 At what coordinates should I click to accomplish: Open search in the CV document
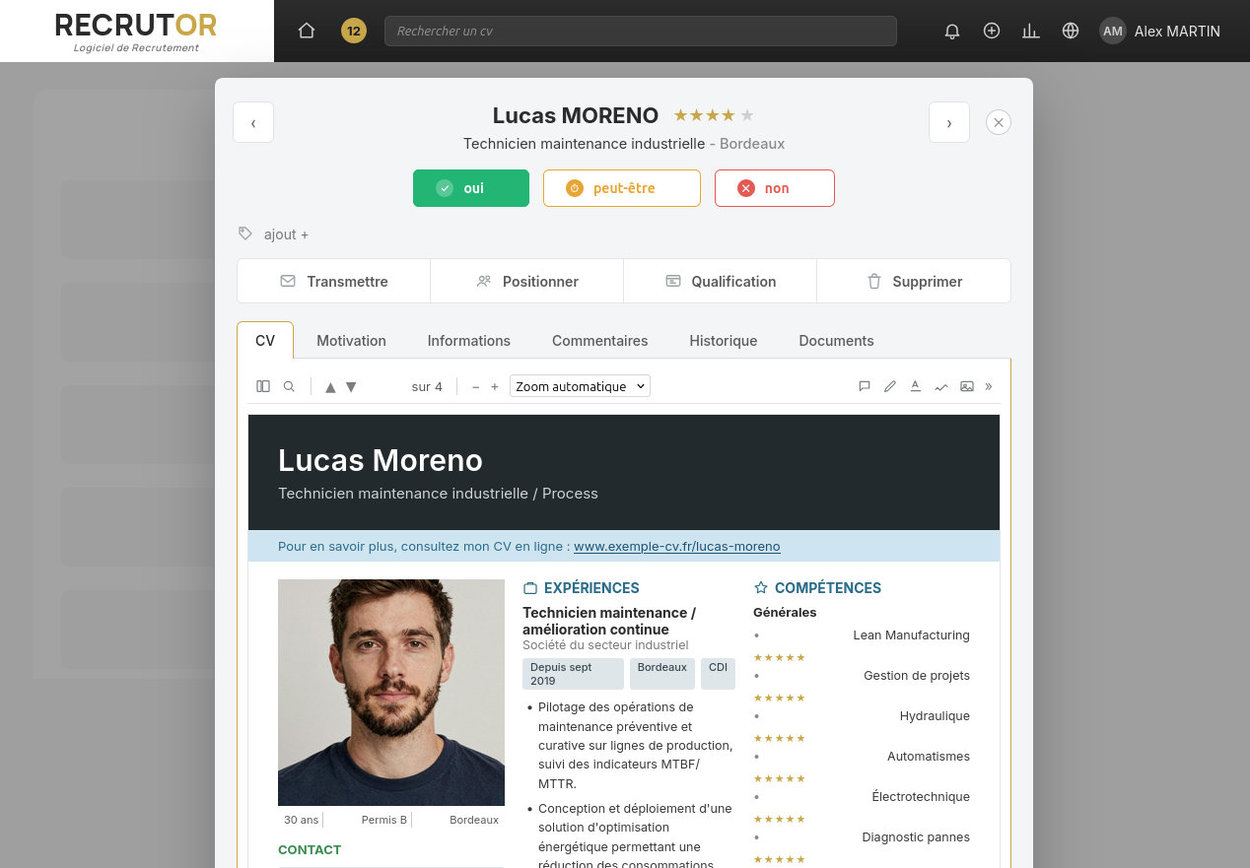point(289,386)
